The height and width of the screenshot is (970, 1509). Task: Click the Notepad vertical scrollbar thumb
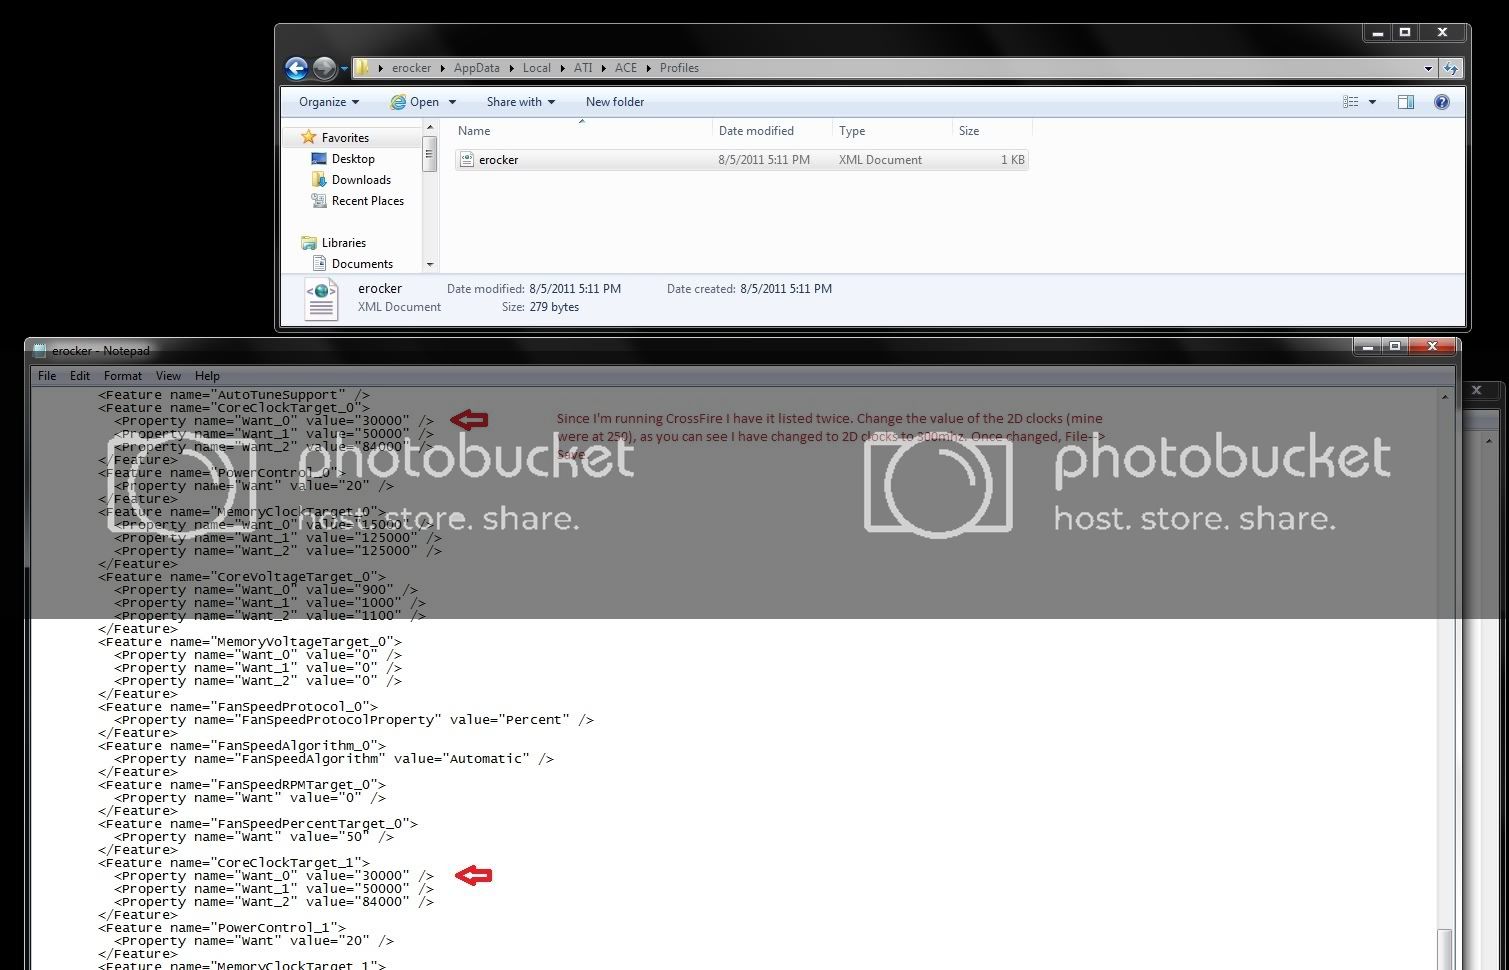[1445, 949]
